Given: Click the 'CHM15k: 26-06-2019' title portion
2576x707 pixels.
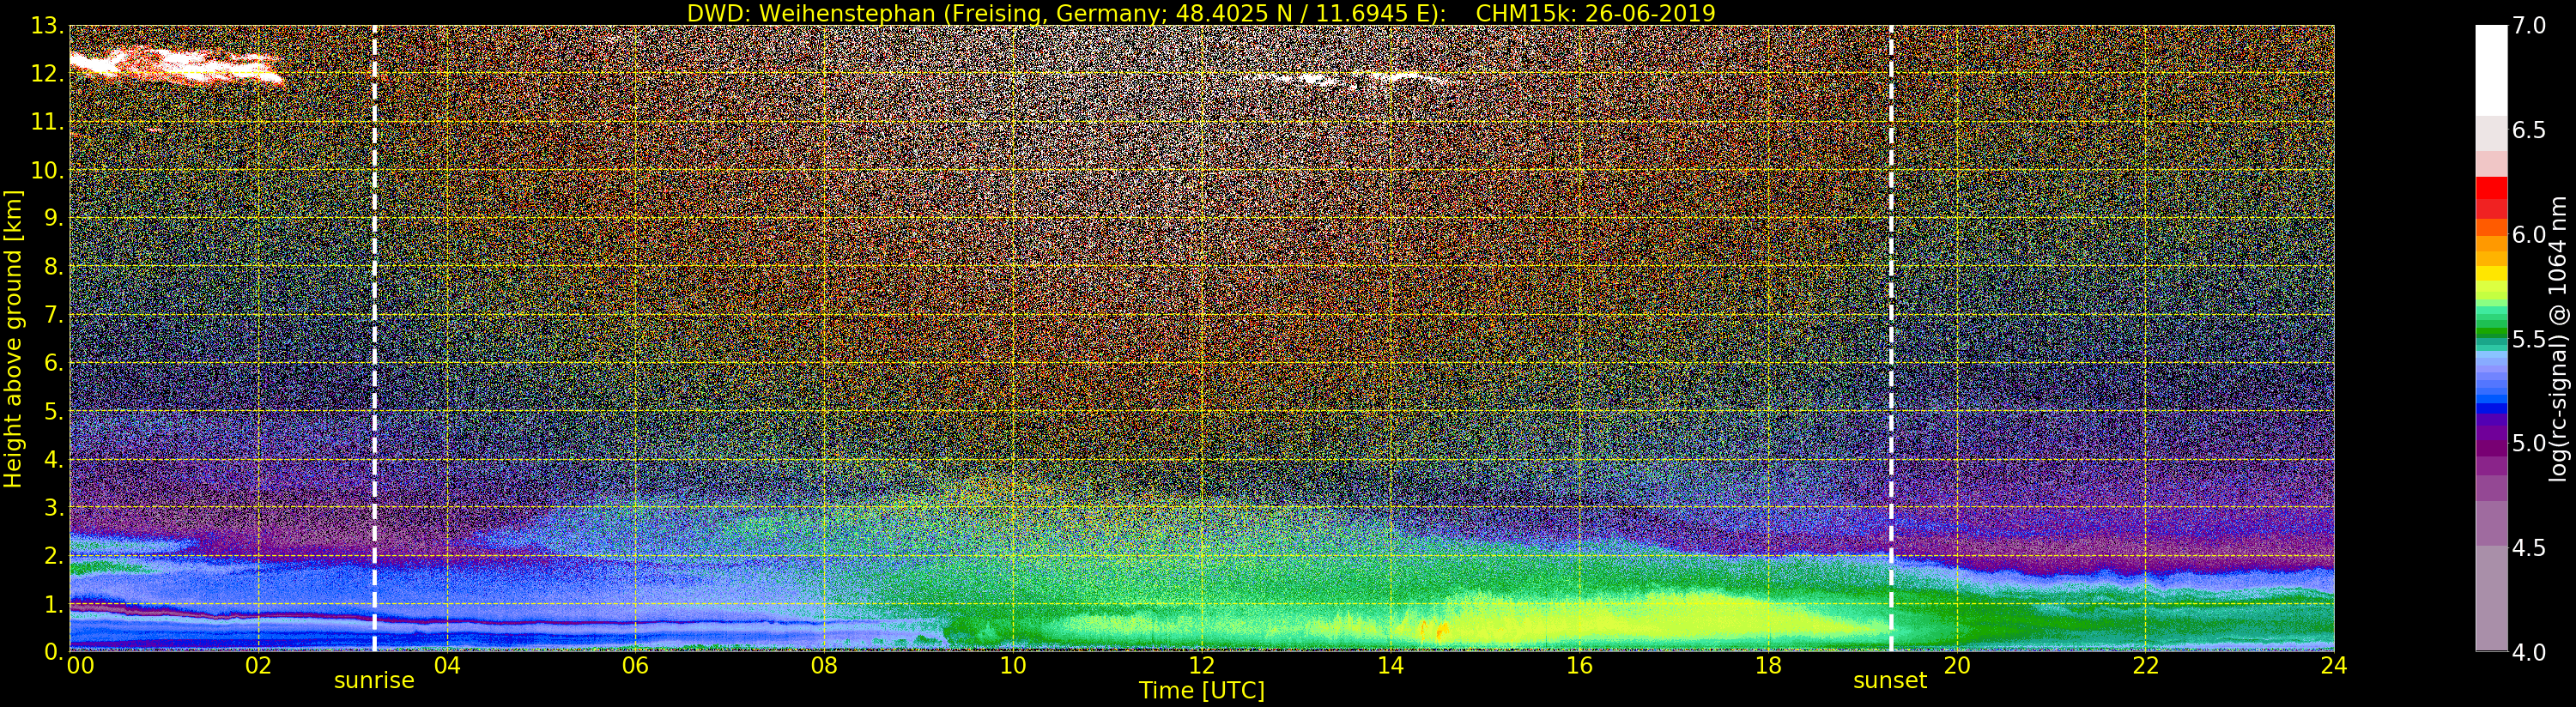Looking at the screenshot, I should (1595, 13).
